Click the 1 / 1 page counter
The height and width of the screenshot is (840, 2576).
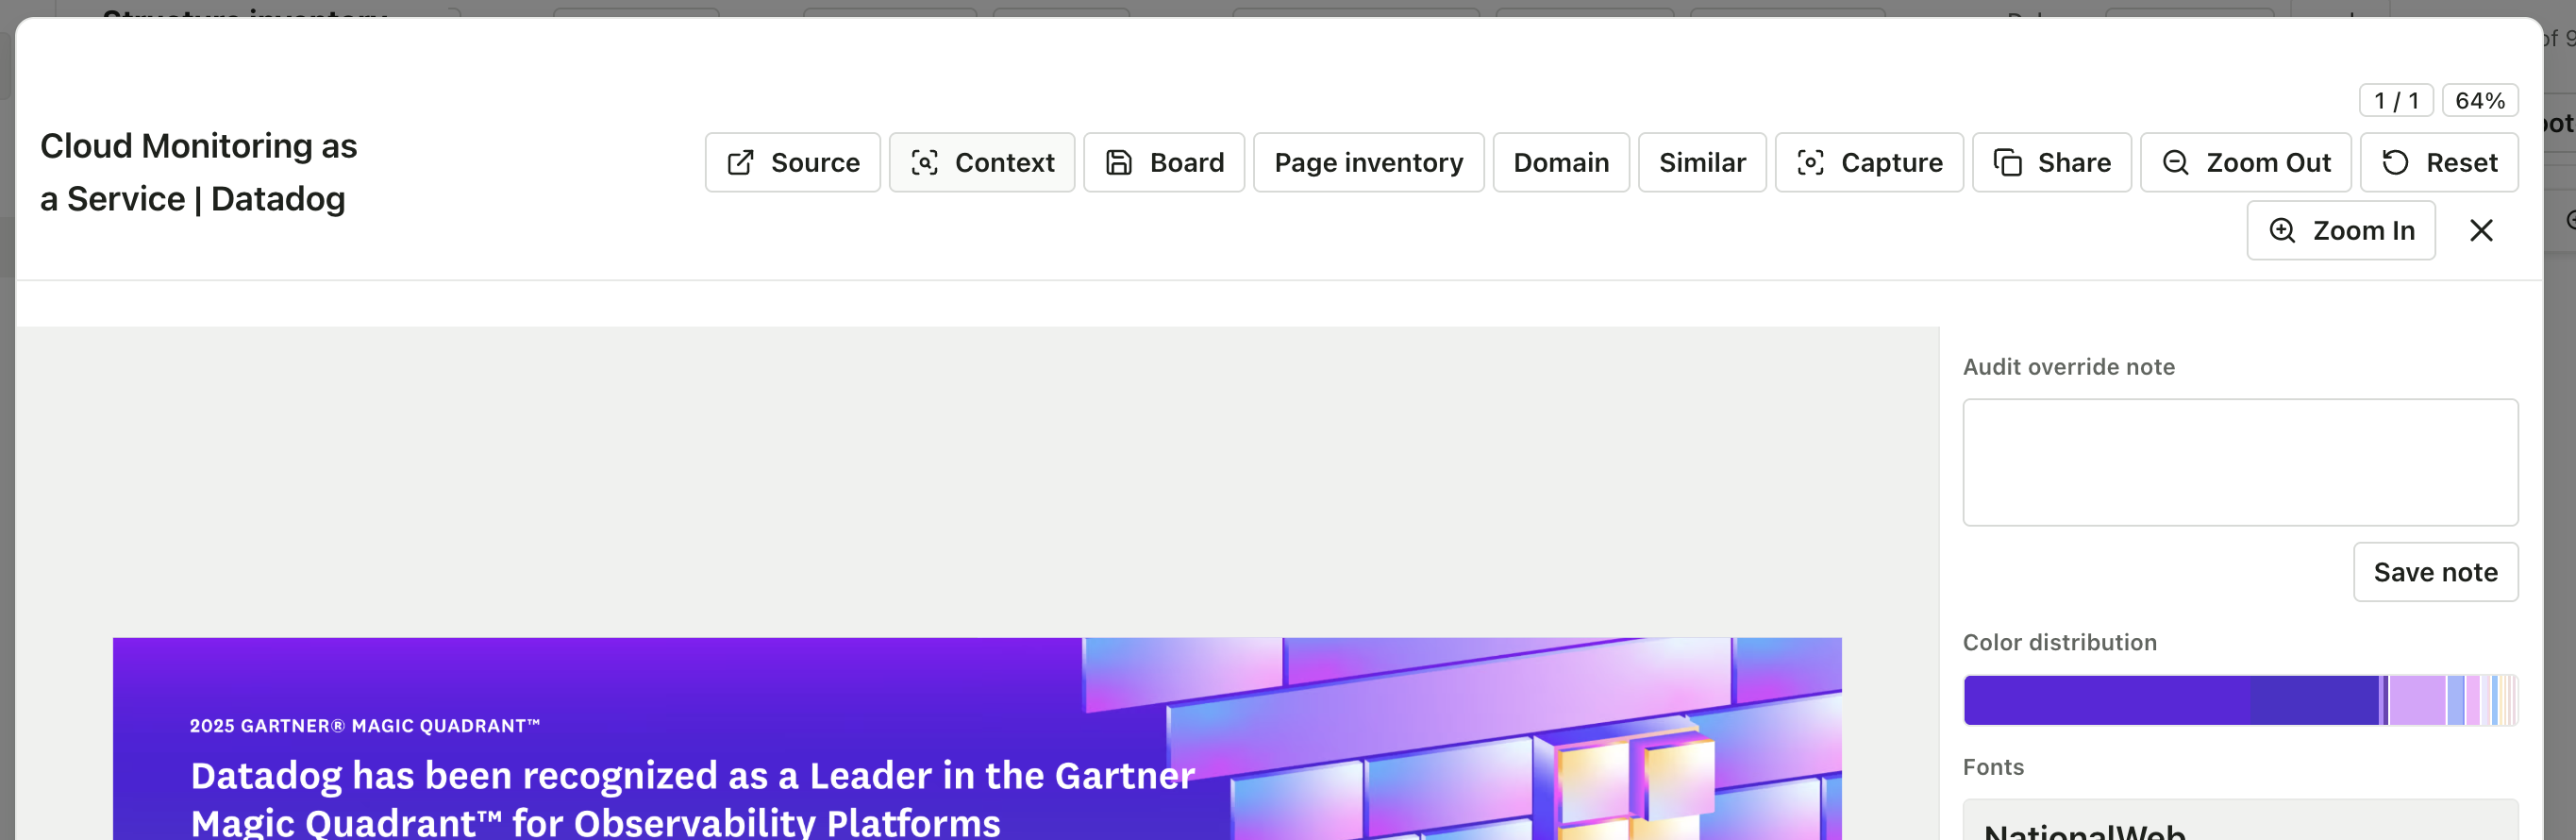2395,100
